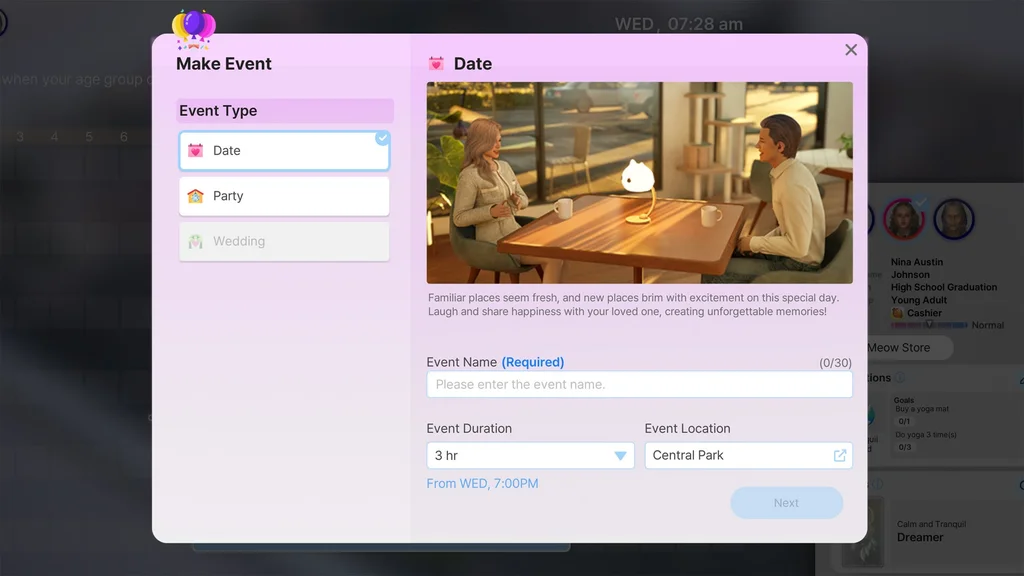1024x576 pixels.
Task: Select the Party event type
Action: pos(284,196)
